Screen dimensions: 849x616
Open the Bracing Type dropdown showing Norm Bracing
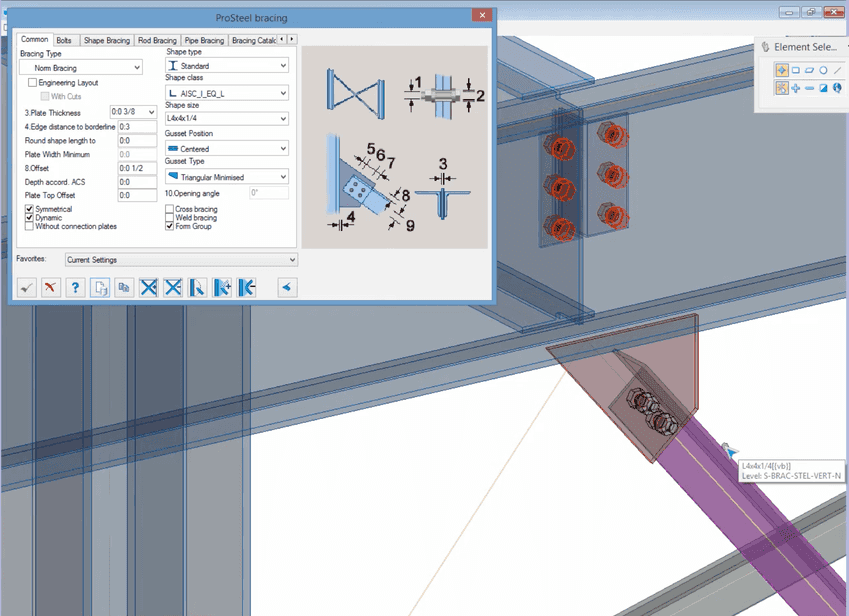click(x=80, y=66)
